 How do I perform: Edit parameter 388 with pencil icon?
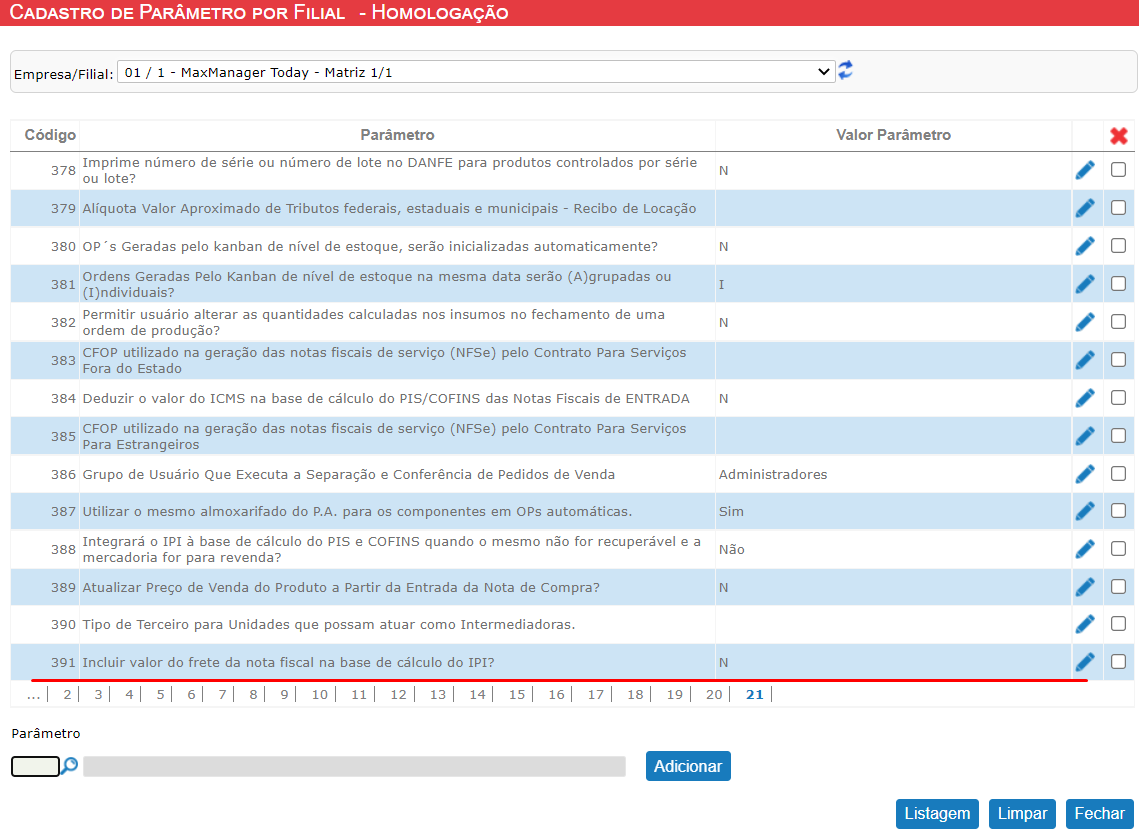coord(1085,549)
